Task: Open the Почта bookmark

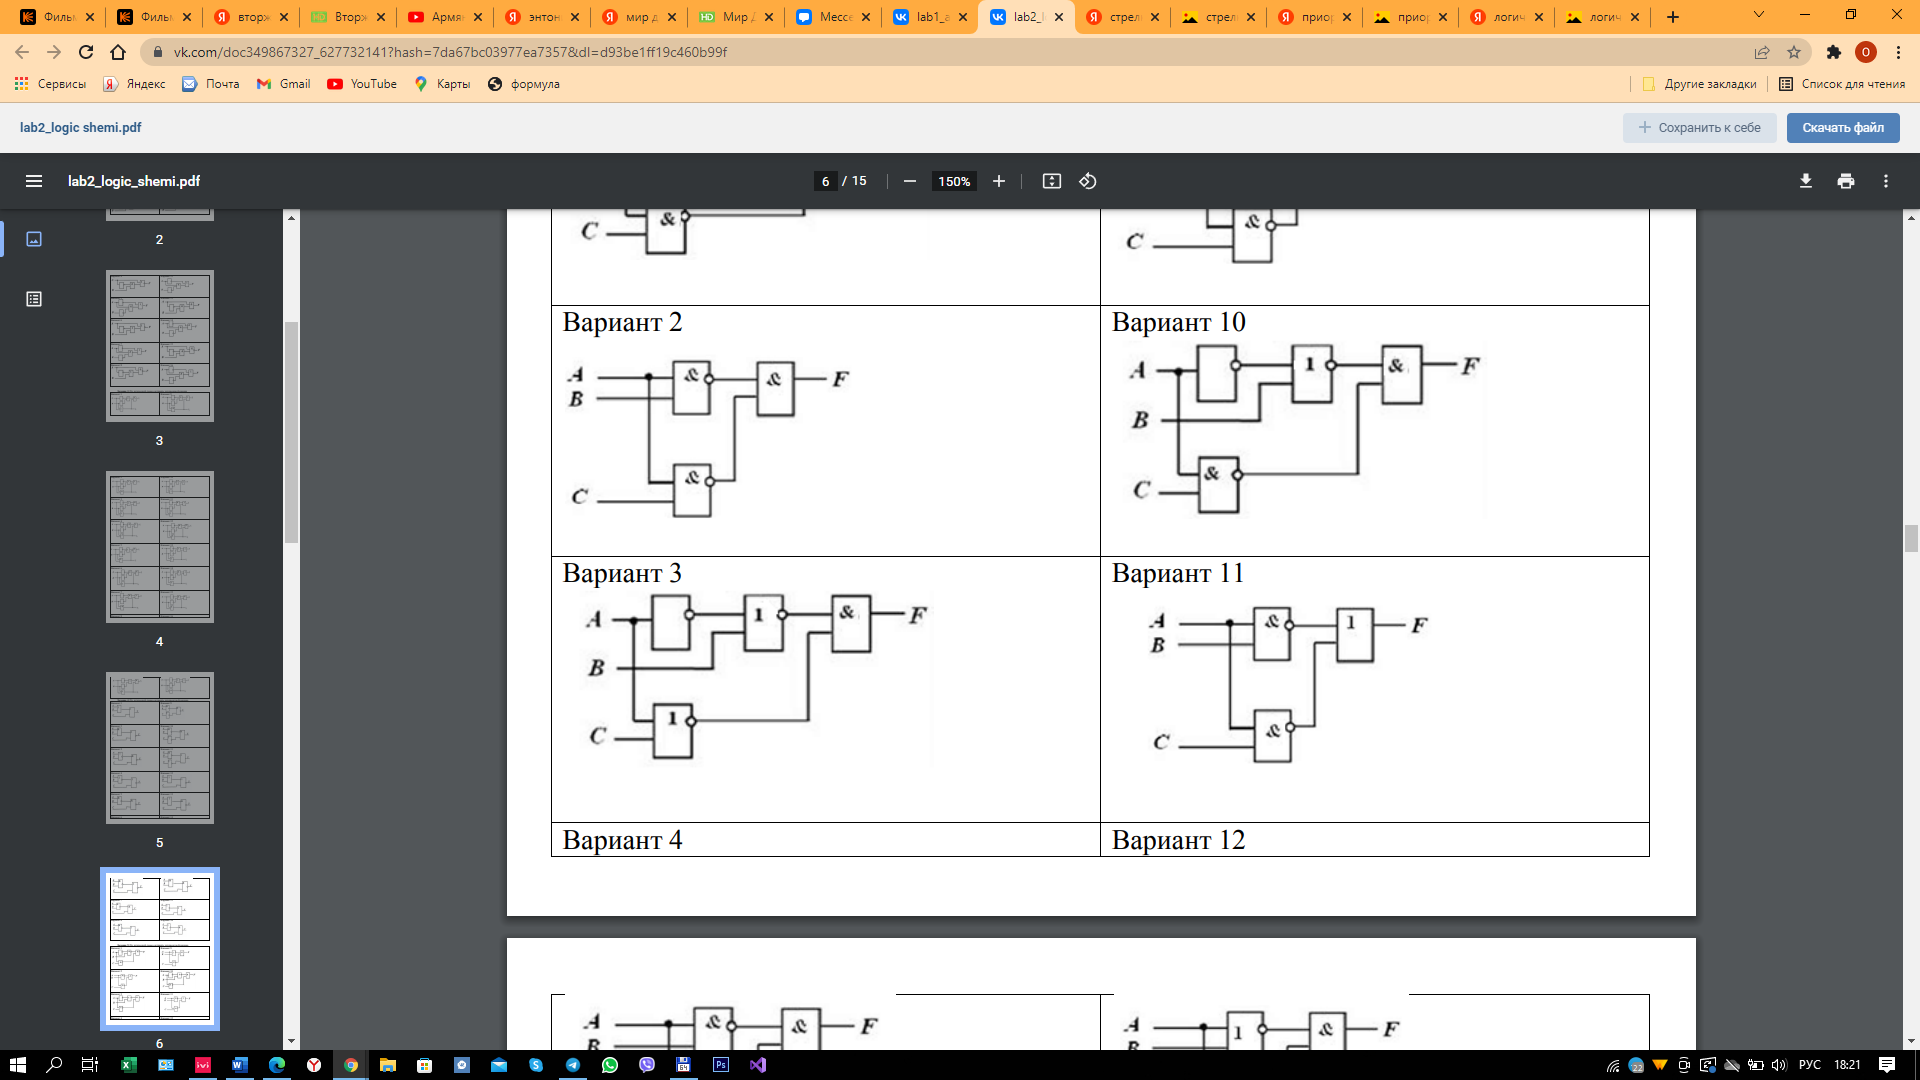Action: pyautogui.click(x=211, y=84)
